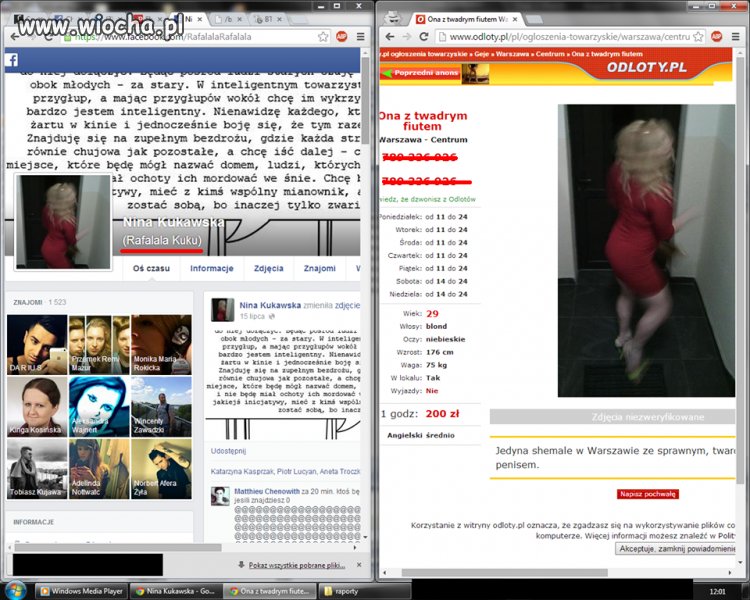Click the facebook.com address bar
The image size is (750, 600).
tap(194, 37)
